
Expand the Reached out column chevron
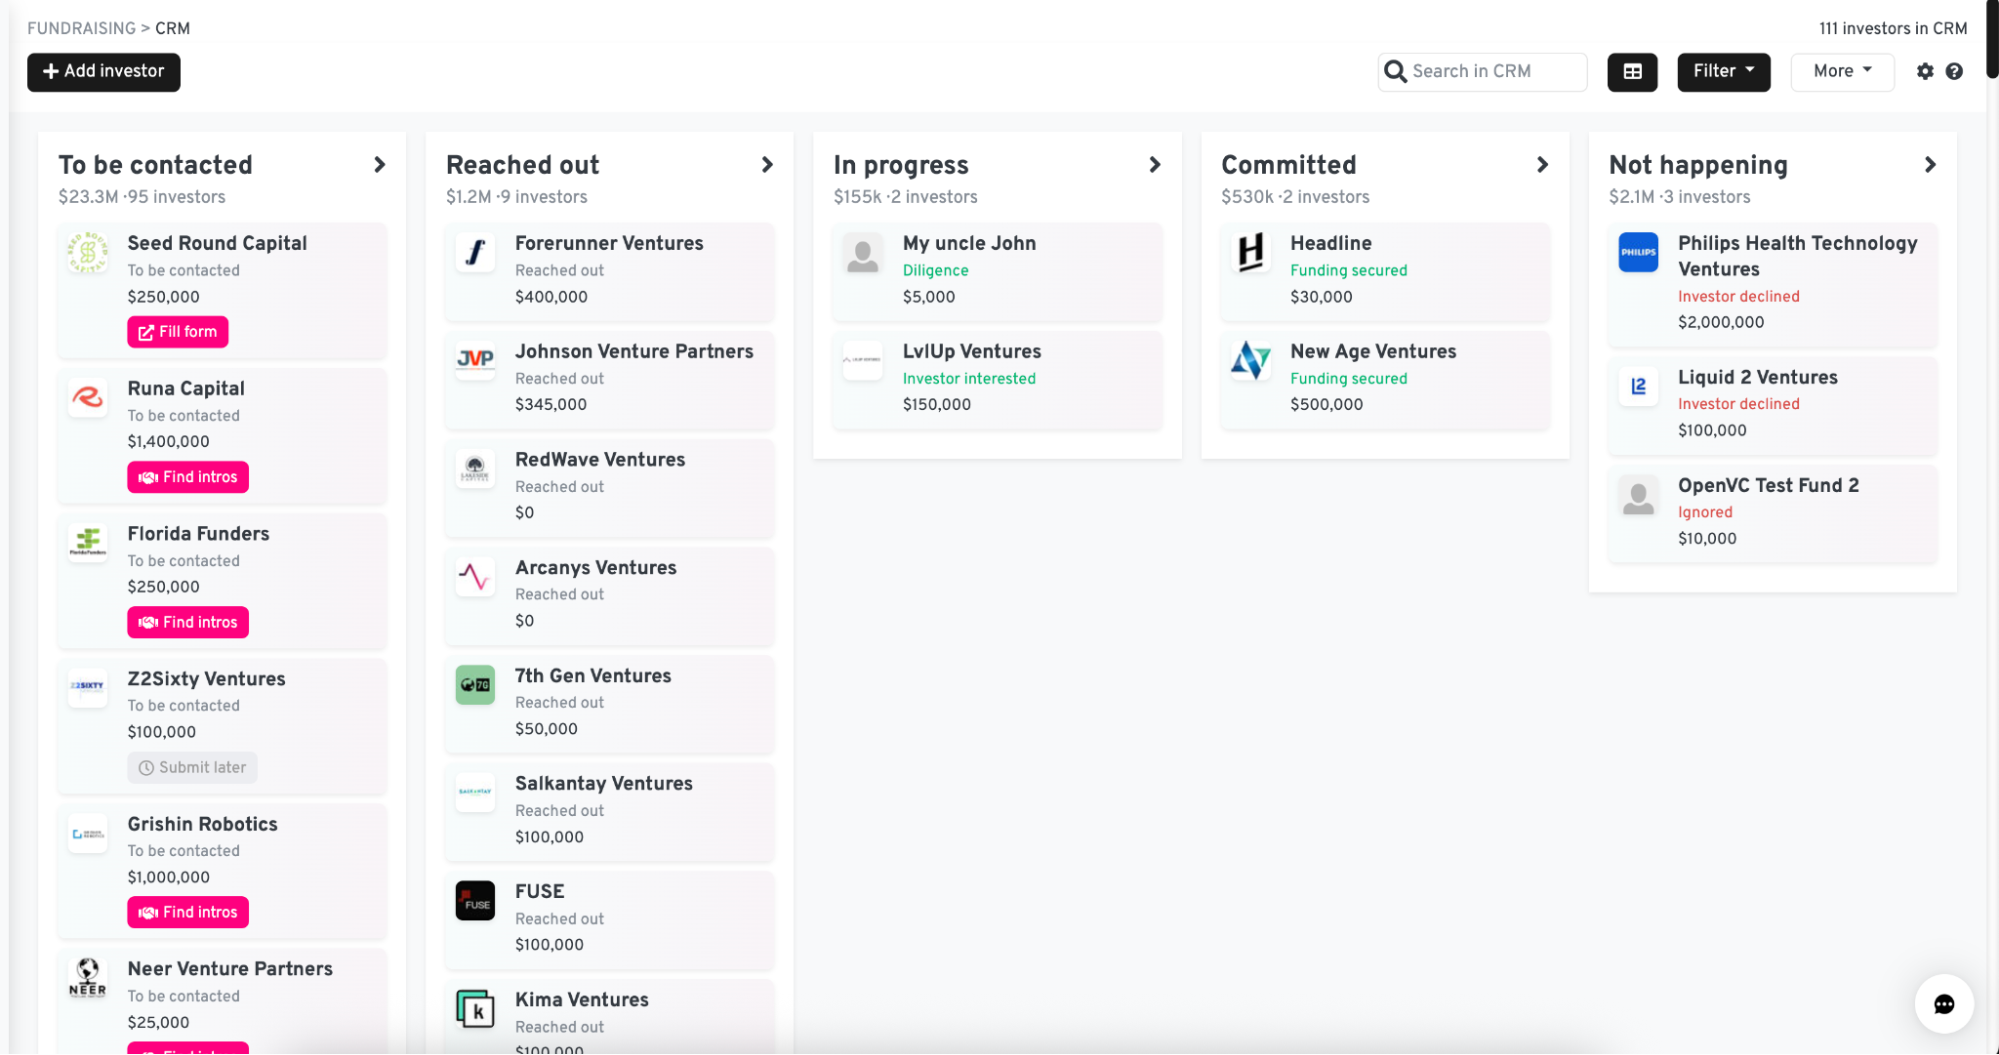pos(767,164)
